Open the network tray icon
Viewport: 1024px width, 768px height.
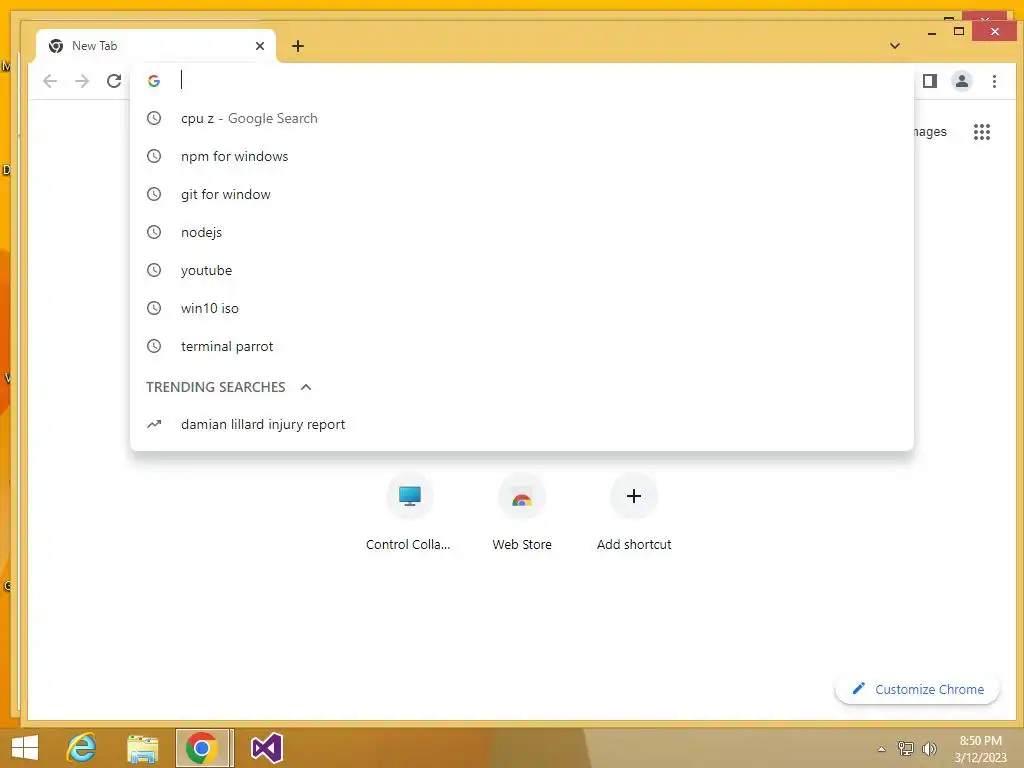[905, 749]
